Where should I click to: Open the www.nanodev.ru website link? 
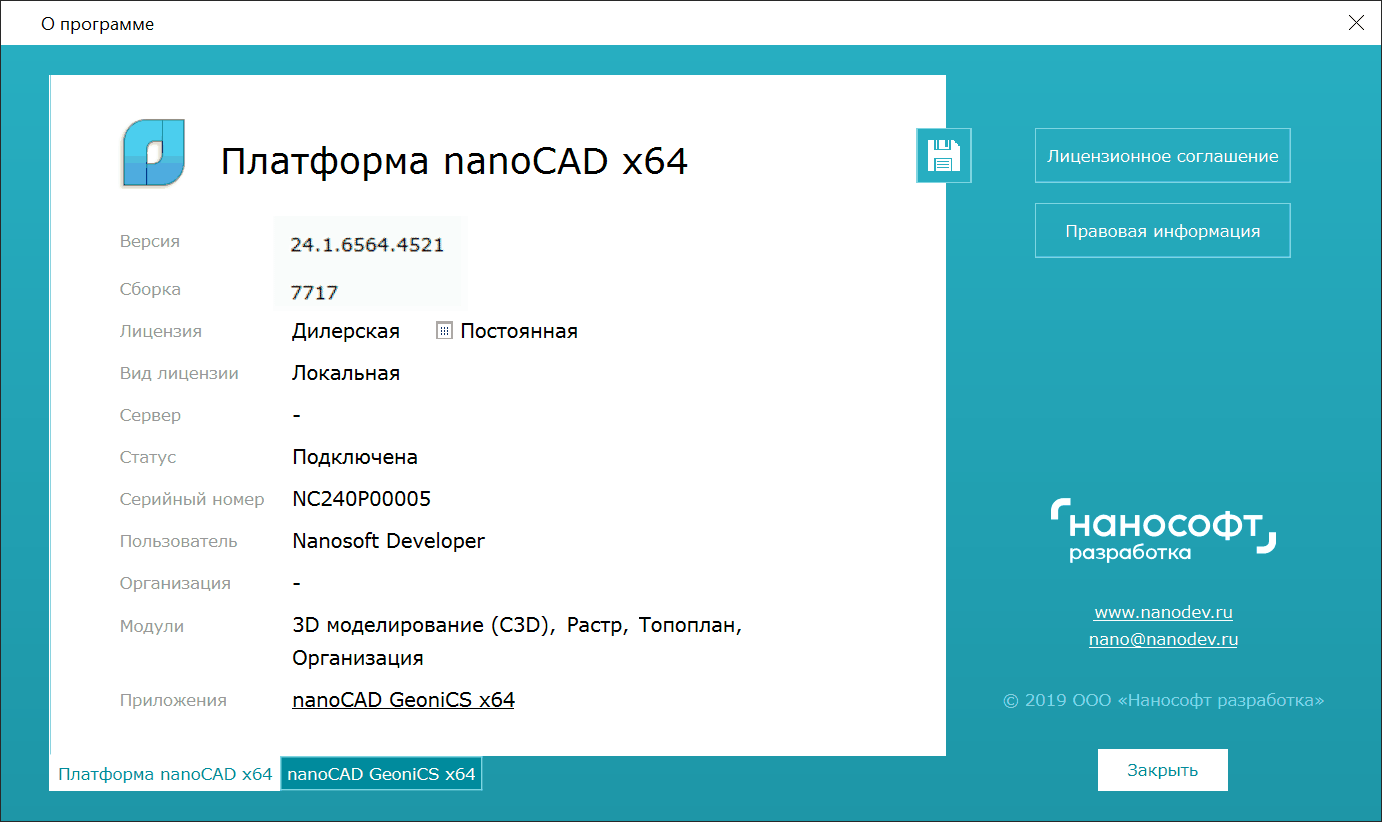1162,612
